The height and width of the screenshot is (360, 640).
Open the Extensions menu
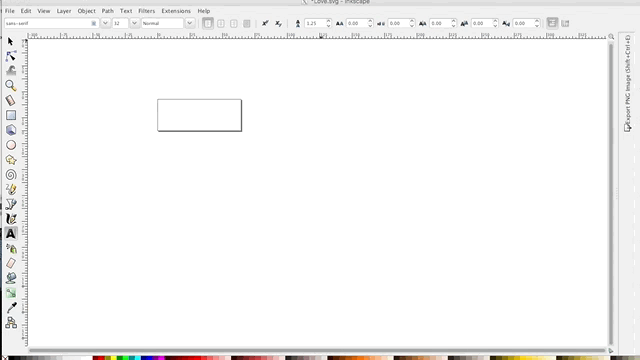click(x=176, y=11)
